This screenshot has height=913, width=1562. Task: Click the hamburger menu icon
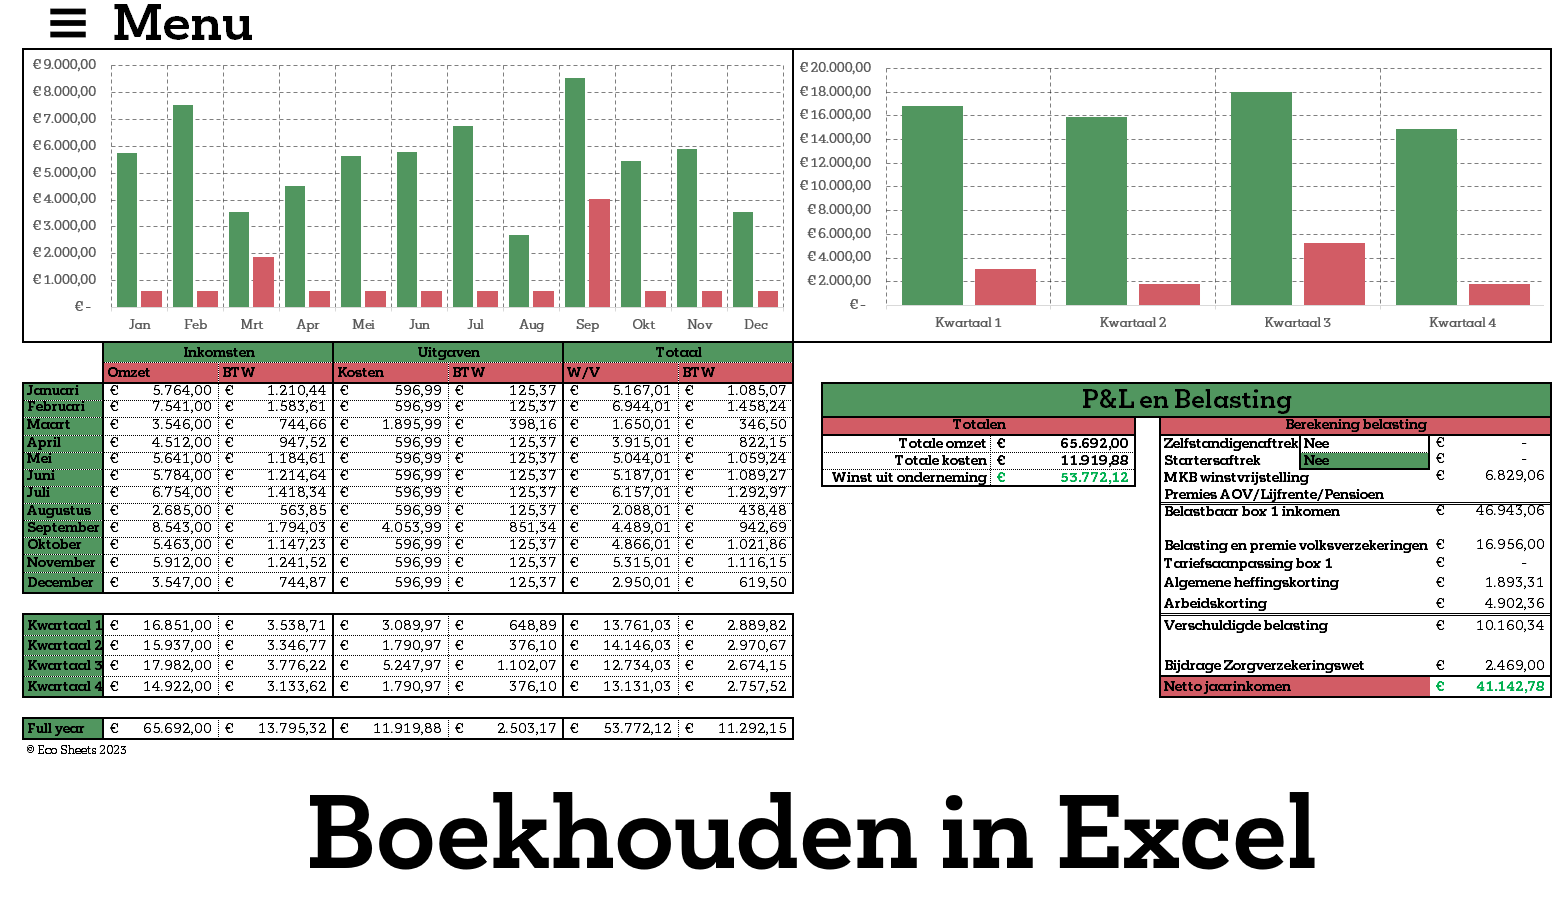point(68,23)
